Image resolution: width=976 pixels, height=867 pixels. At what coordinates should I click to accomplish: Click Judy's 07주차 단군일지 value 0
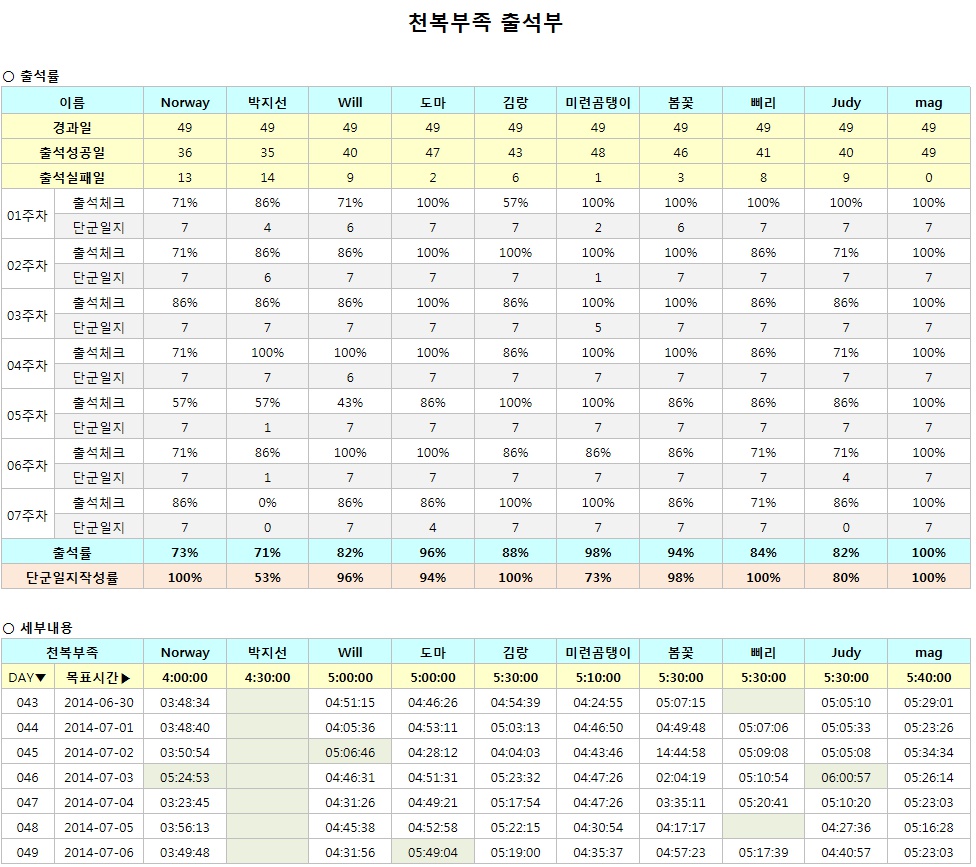click(x=846, y=527)
